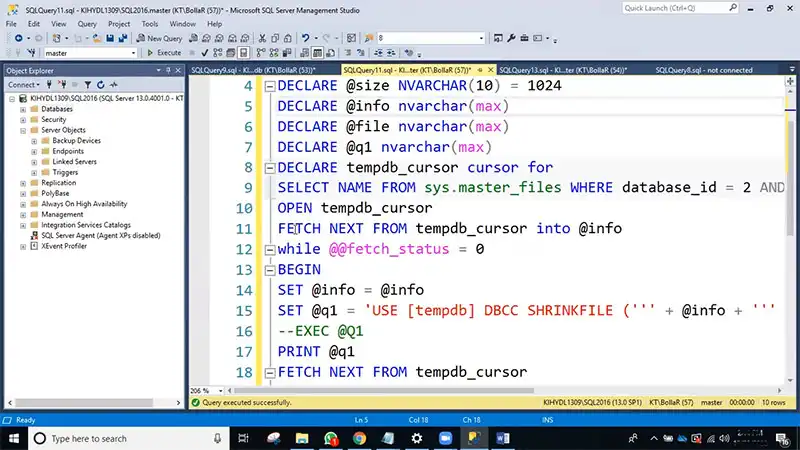This screenshot has height=450, width=800.
Task: Click the Parse query checkmark icon
Action: point(205,53)
